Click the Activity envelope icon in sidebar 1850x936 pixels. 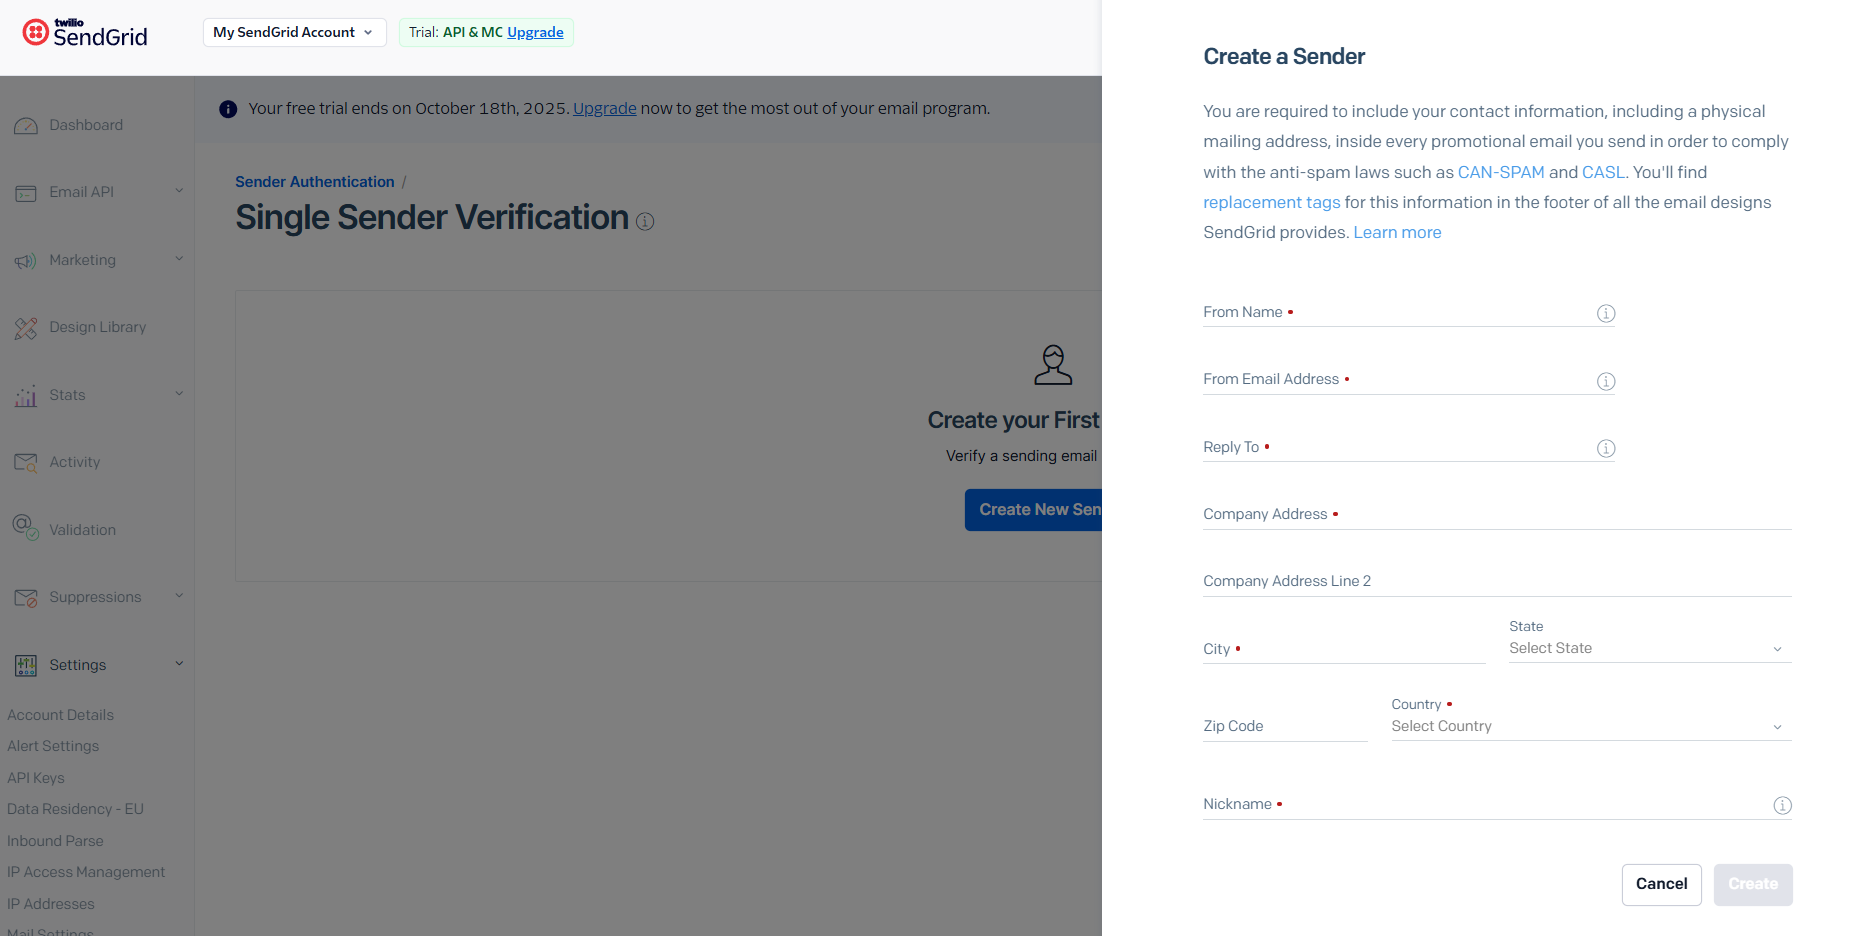pyautogui.click(x=26, y=463)
